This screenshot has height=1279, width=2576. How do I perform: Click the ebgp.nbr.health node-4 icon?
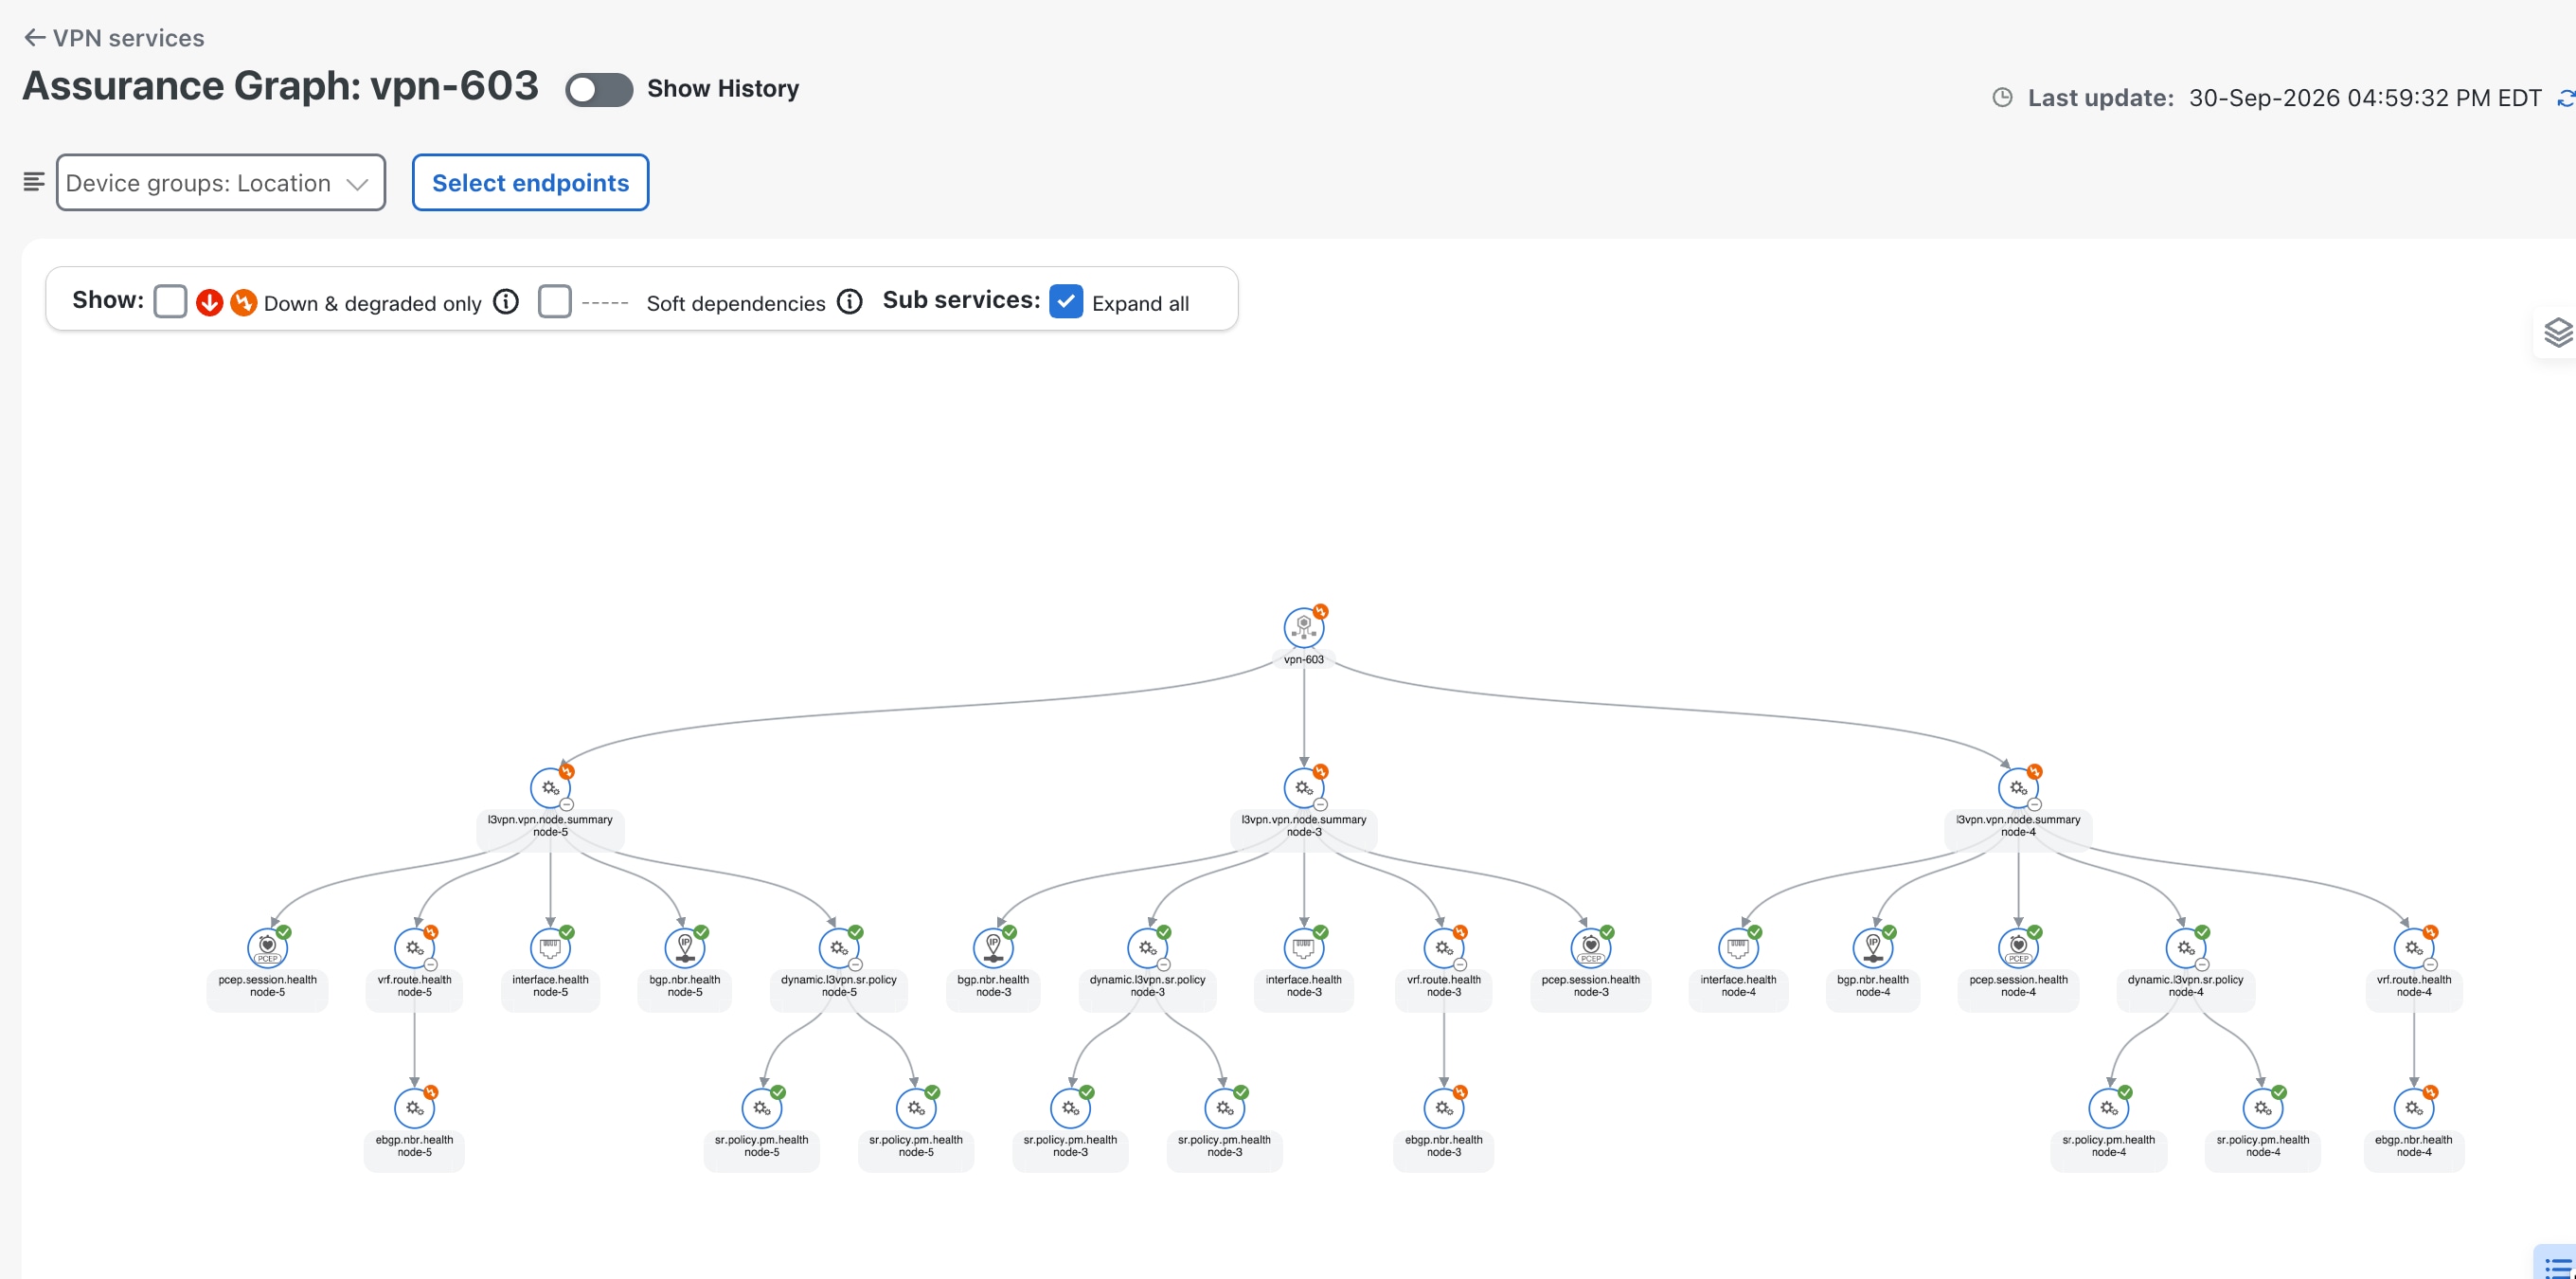(x=2413, y=1107)
